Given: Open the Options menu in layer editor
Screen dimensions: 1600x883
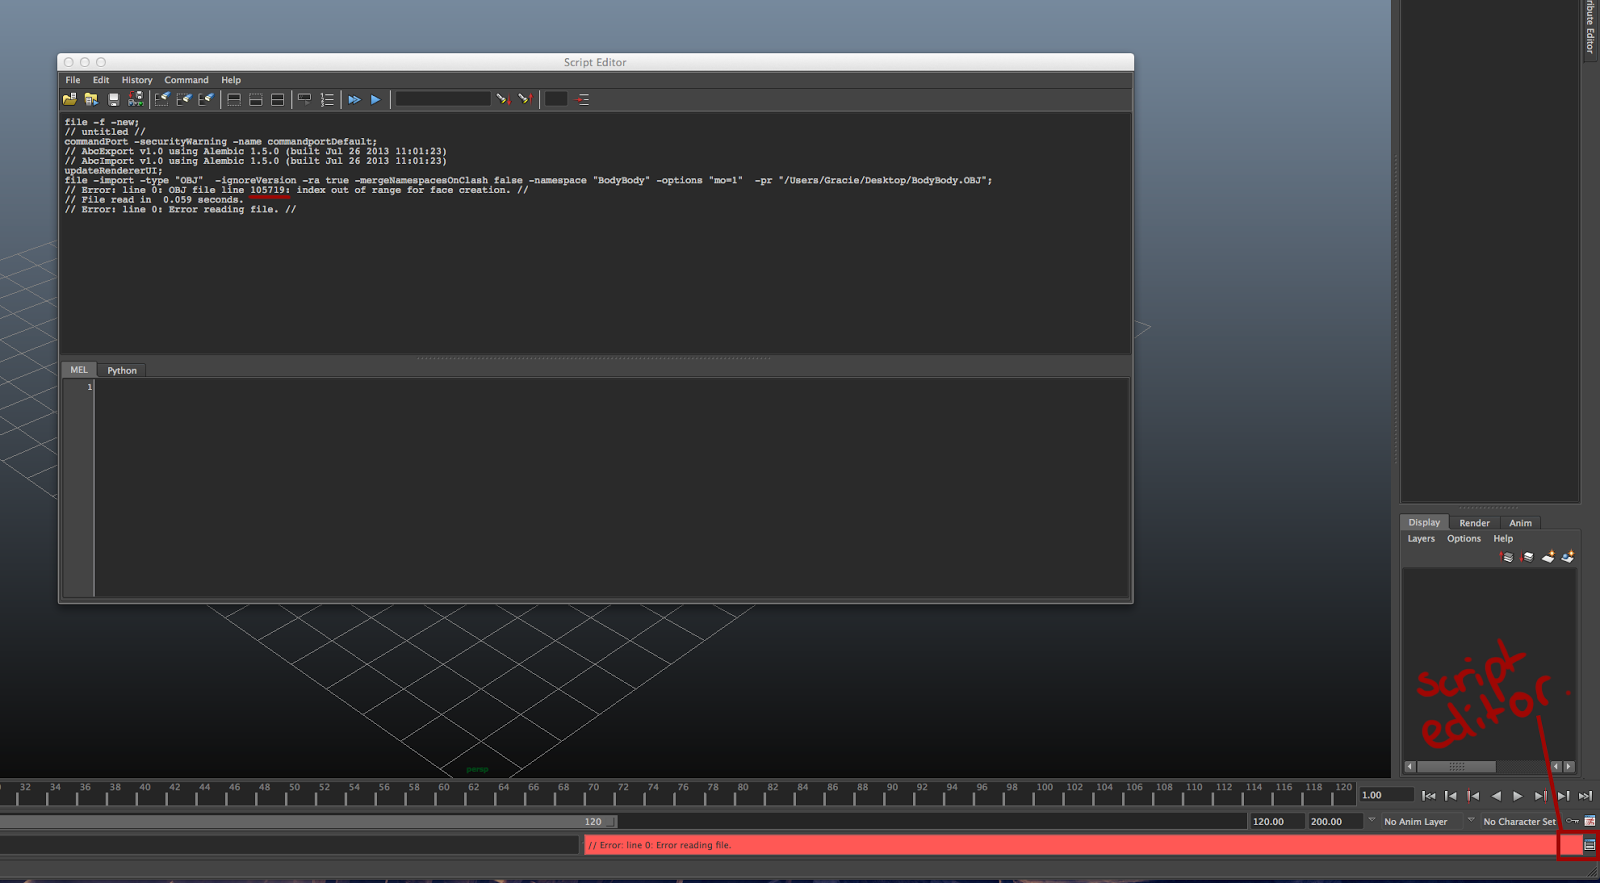Looking at the screenshot, I should pos(1464,538).
